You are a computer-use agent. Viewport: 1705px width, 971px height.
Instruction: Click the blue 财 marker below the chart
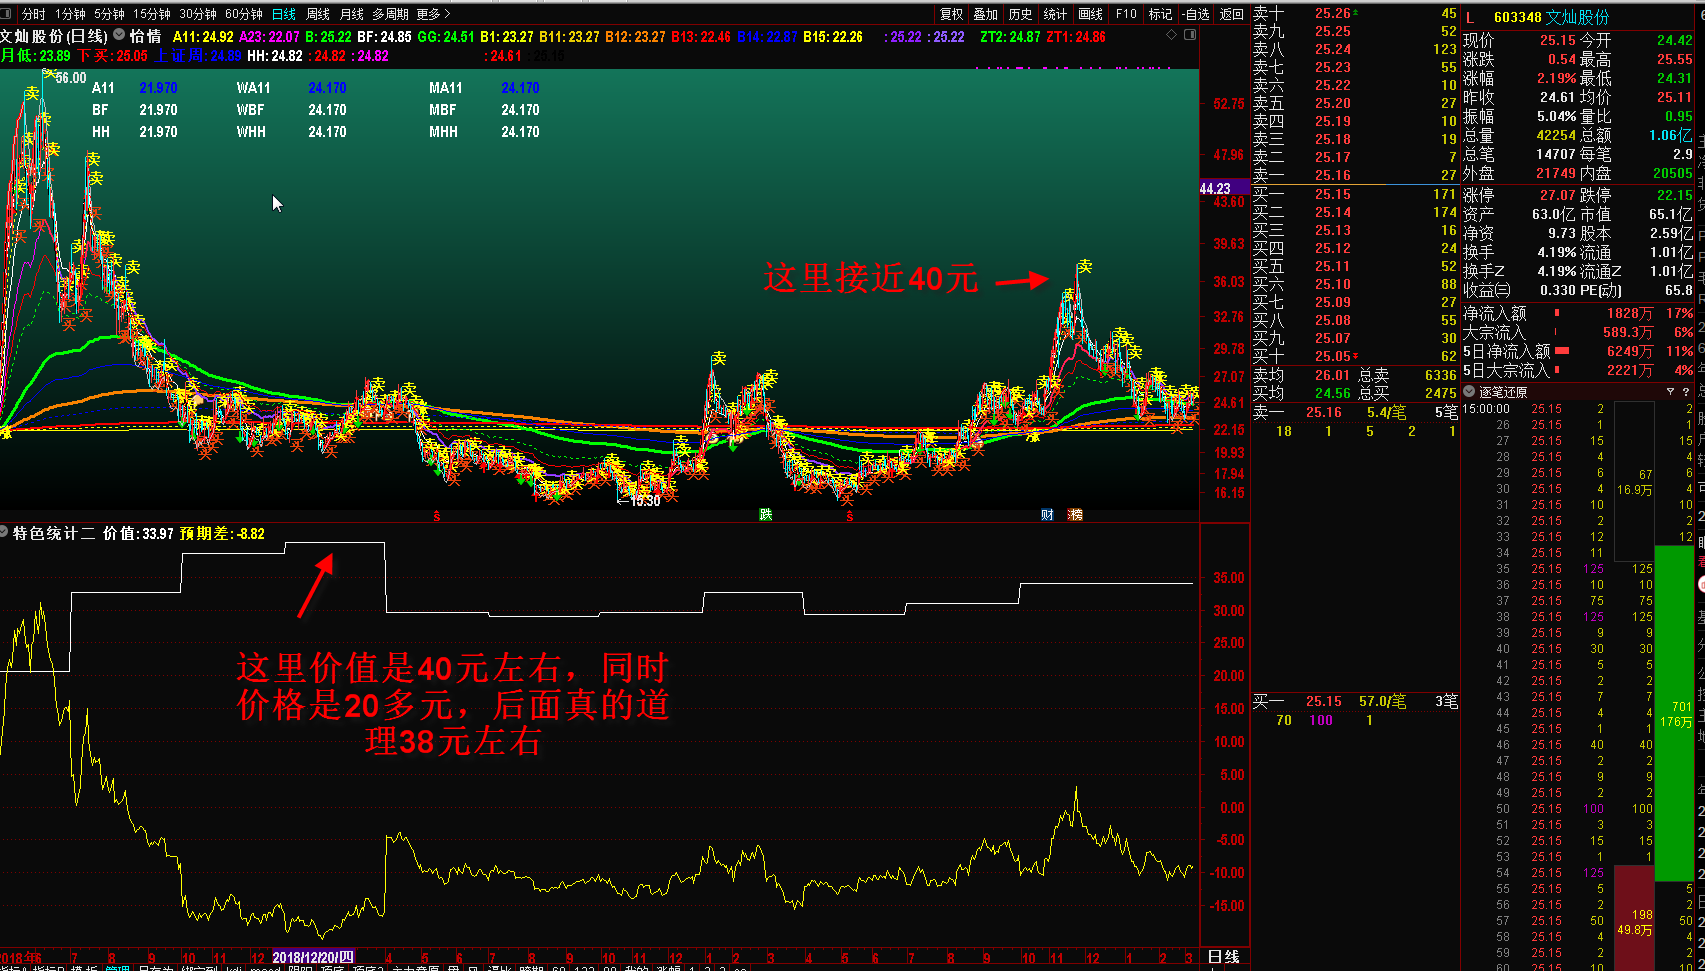click(x=1047, y=515)
